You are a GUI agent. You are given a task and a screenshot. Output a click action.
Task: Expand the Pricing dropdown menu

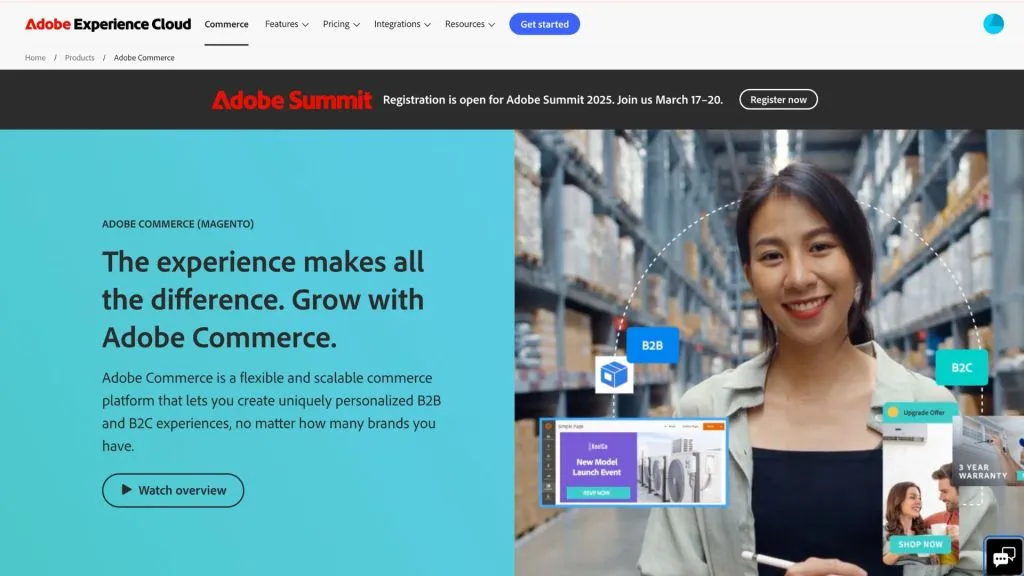click(341, 24)
